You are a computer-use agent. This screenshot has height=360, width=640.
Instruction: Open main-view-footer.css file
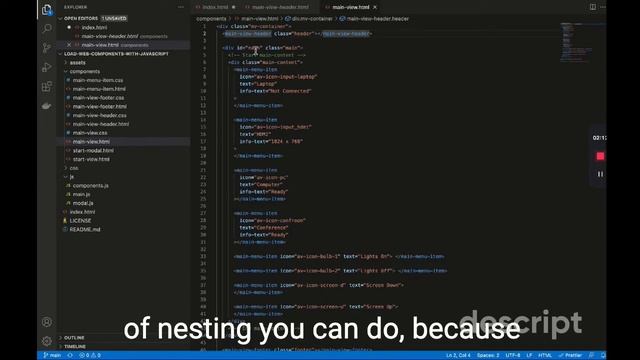[x=98, y=98]
